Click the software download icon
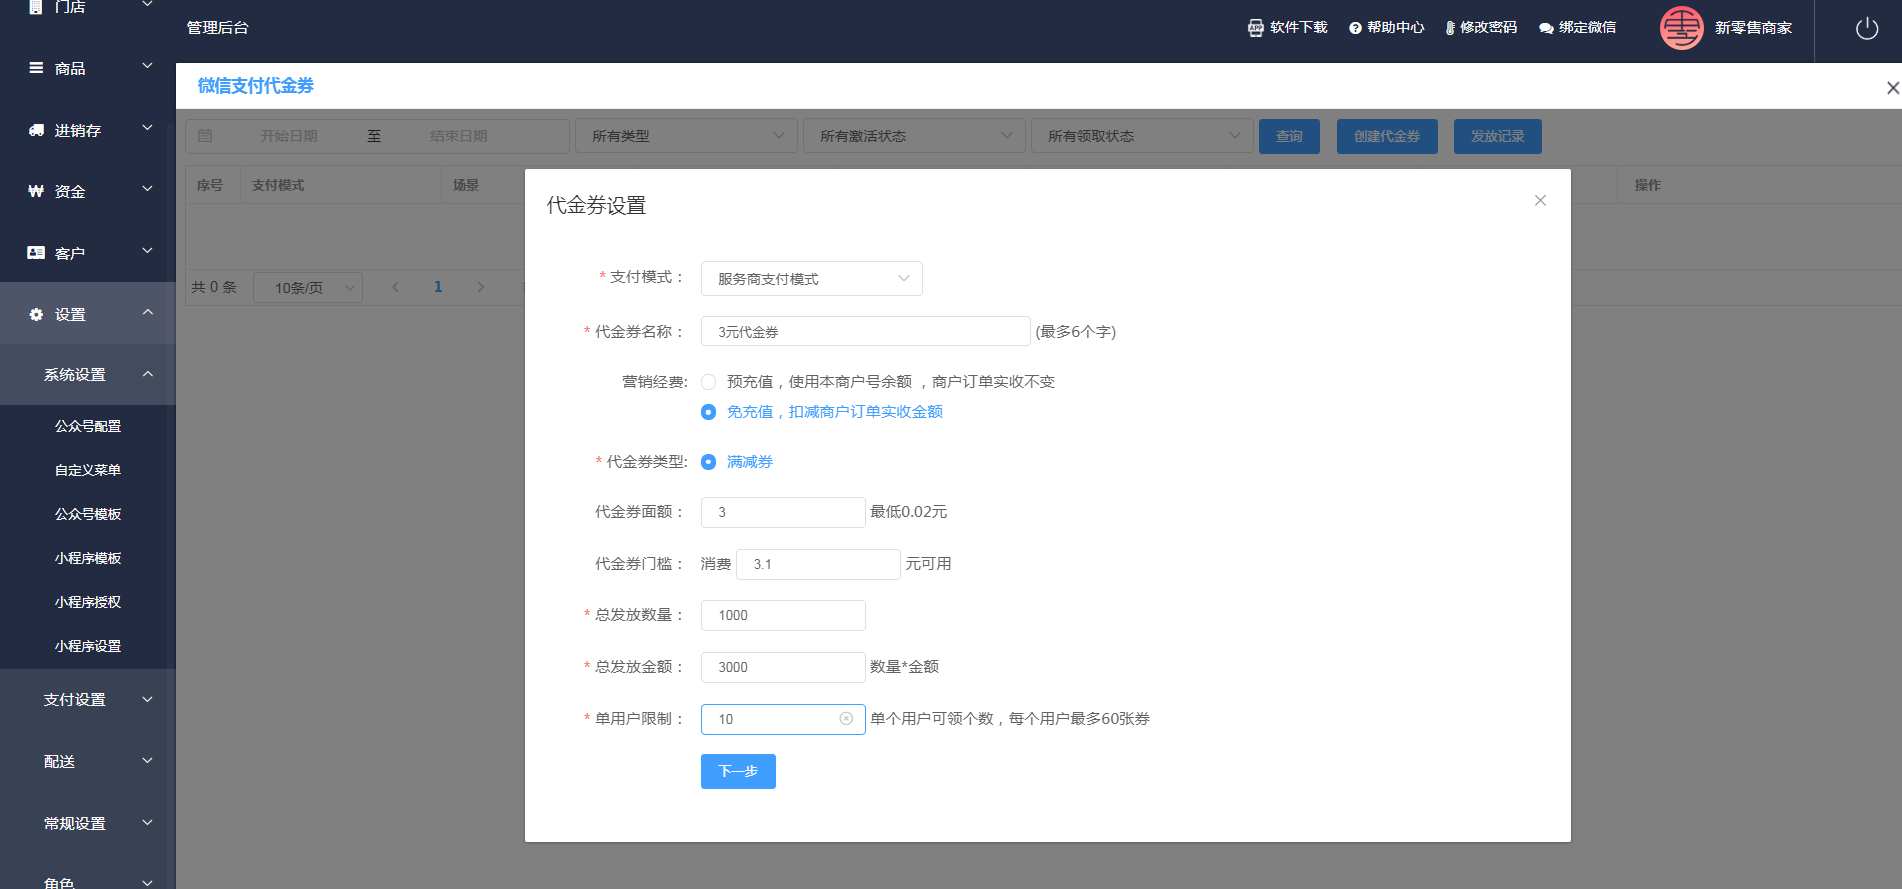 pos(1256,28)
